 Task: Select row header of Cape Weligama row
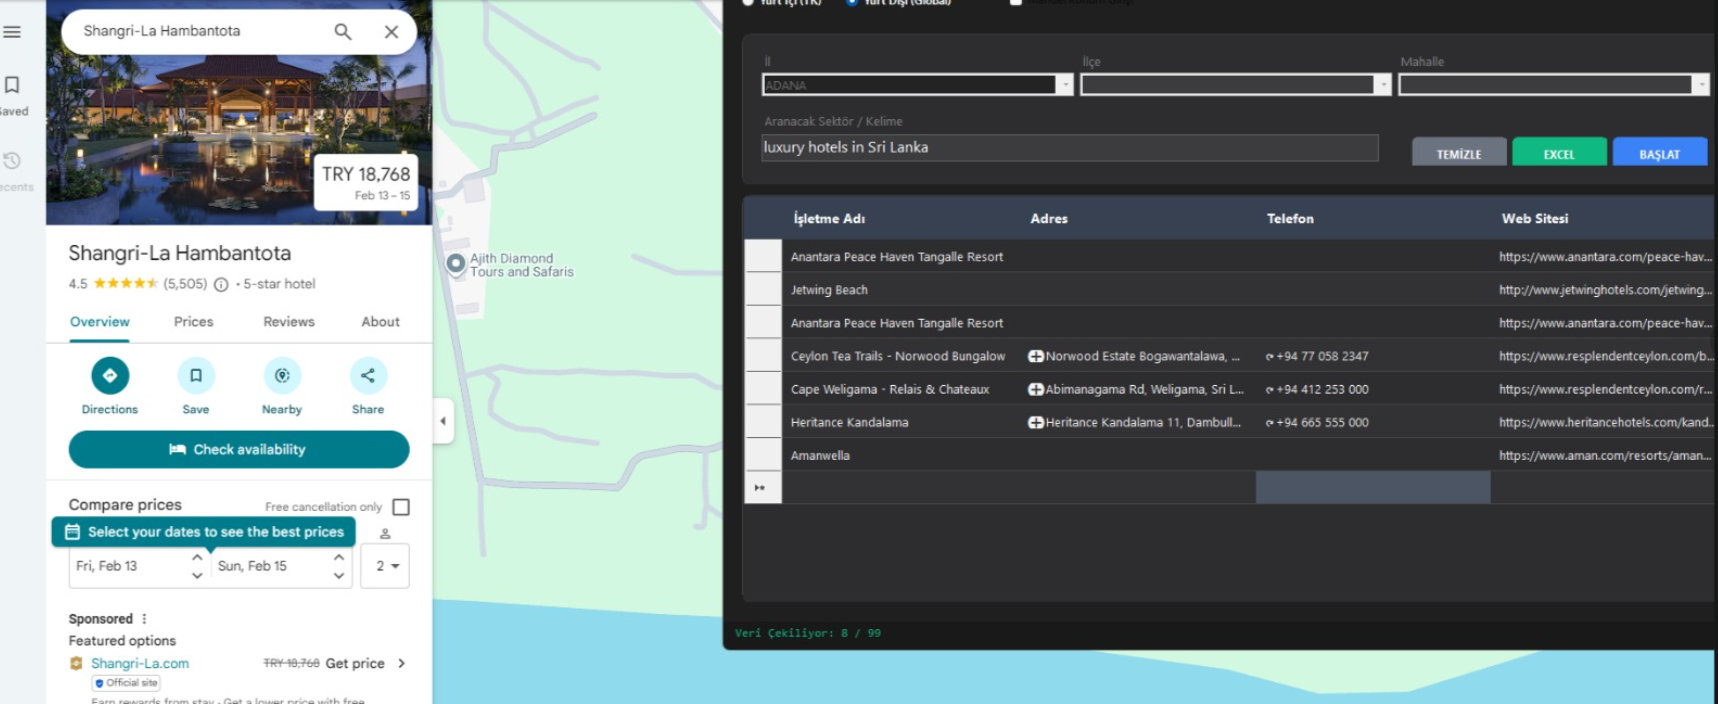(x=762, y=389)
